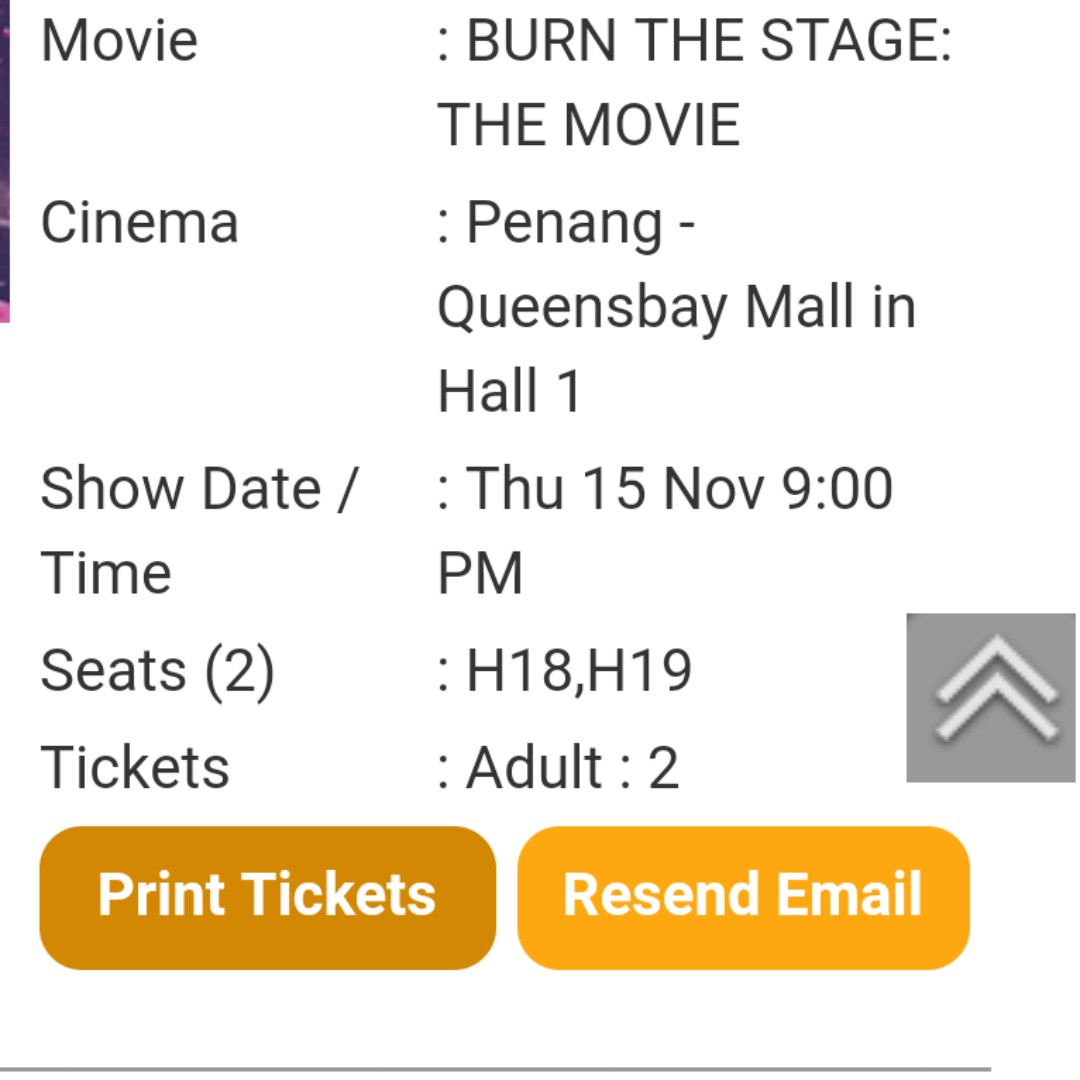Screen dimensions: 1080x1080
Task: Click the Time label text
Action: tap(106, 574)
